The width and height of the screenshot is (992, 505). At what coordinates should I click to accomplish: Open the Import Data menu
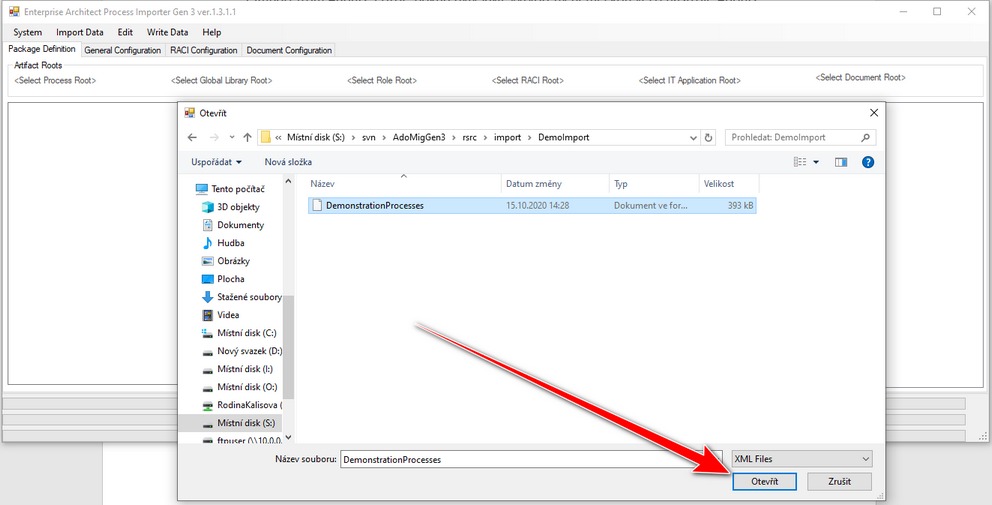coord(80,32)
